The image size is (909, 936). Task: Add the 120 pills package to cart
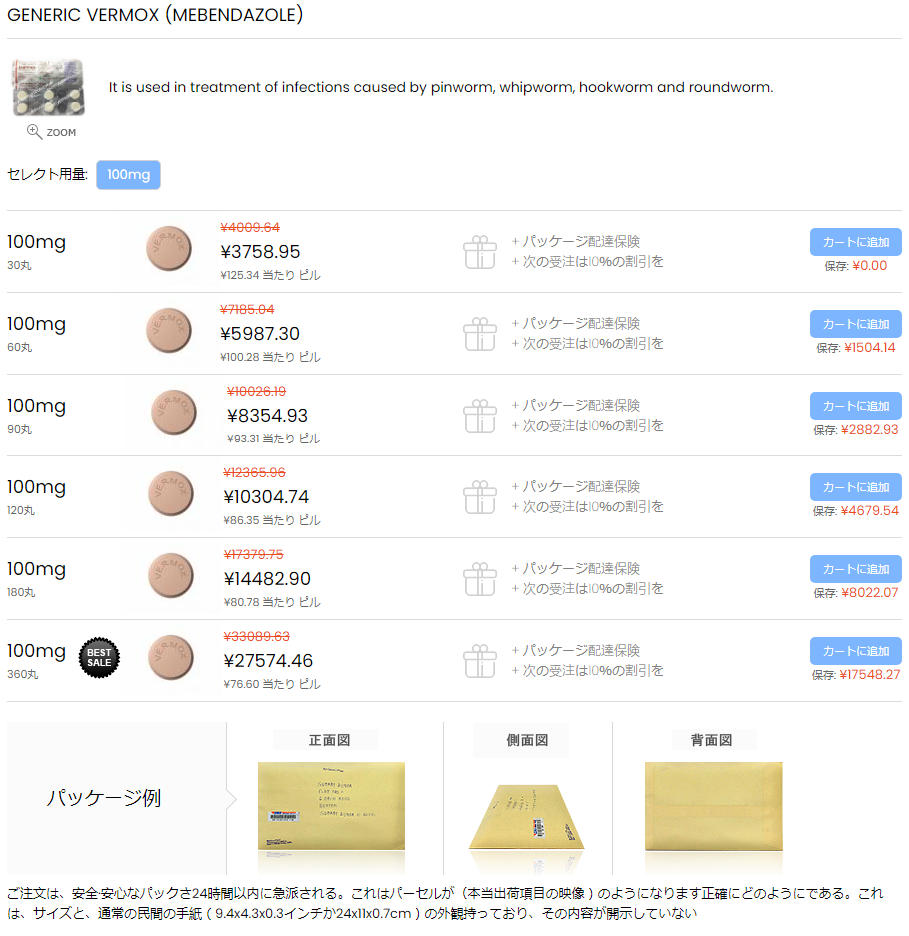855,487
